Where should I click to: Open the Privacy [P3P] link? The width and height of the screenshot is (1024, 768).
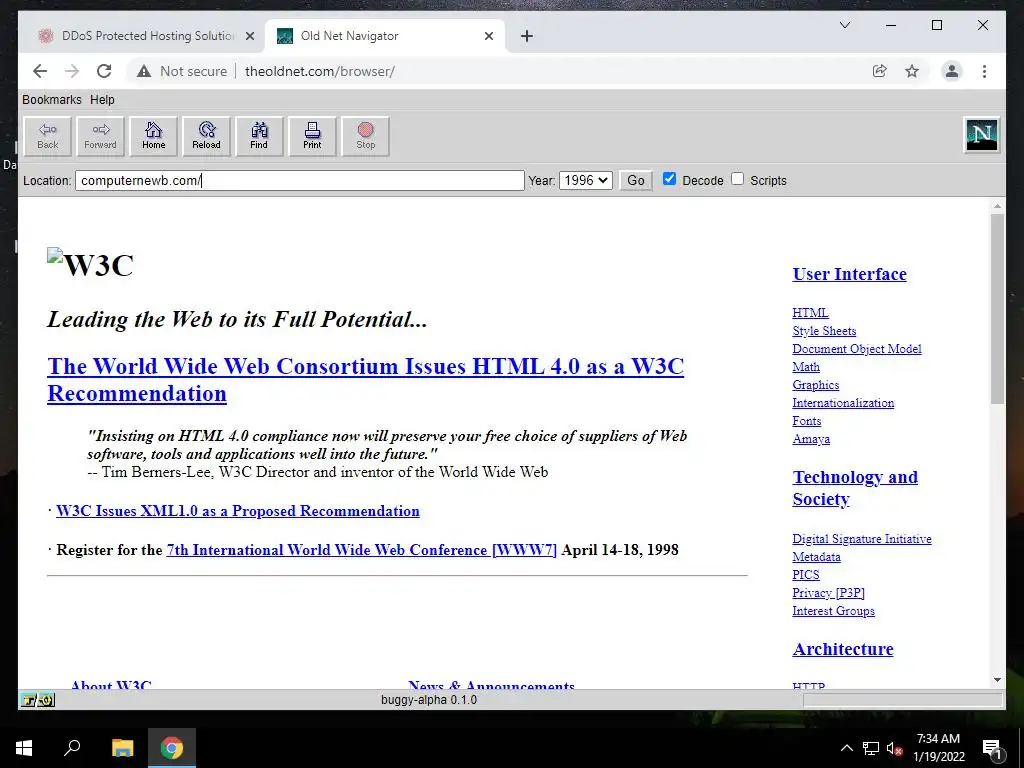point(828,593)
